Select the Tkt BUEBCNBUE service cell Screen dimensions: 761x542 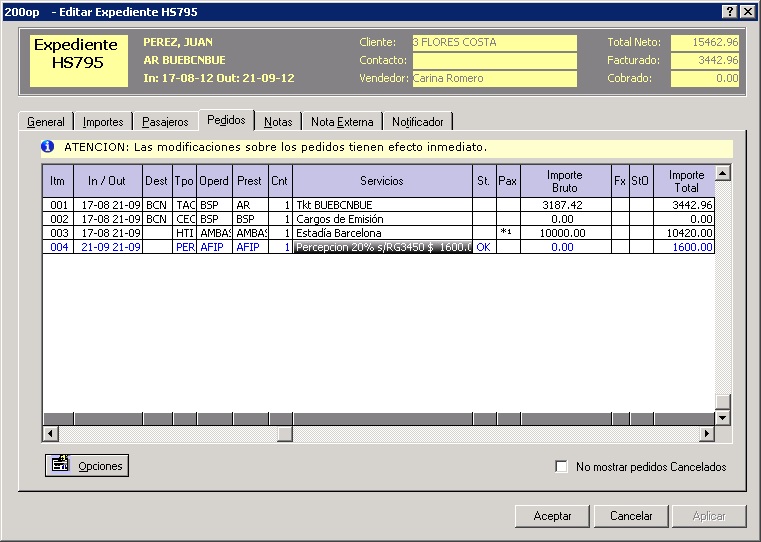tap(382, 205)
